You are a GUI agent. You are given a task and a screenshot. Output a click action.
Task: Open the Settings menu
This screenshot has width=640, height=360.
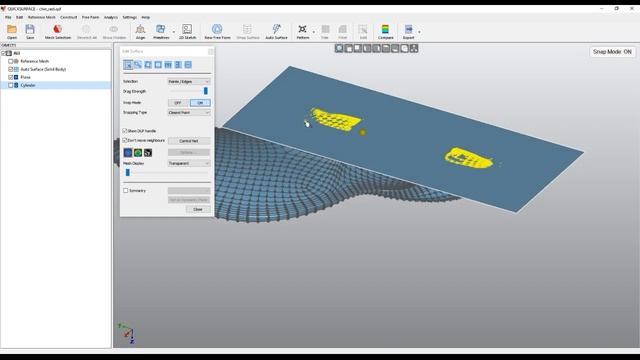(x=129, y=18)
